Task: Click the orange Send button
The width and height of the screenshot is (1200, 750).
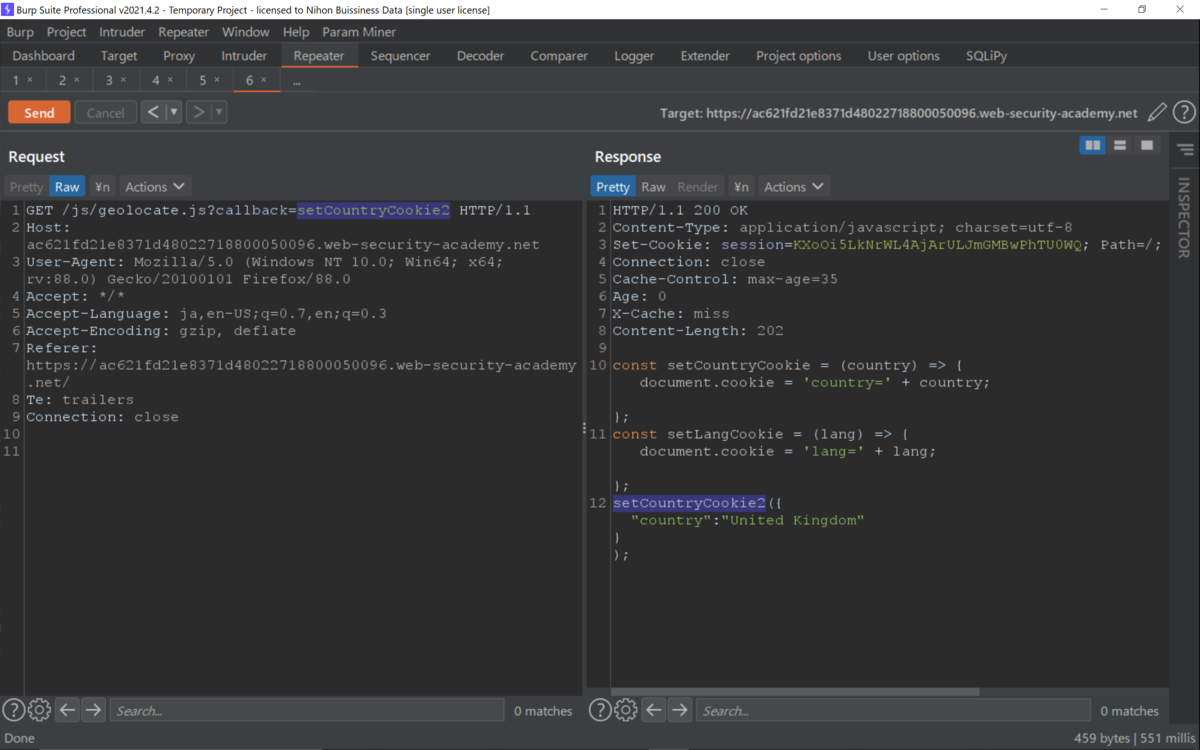Action: [x=39, y=113]
